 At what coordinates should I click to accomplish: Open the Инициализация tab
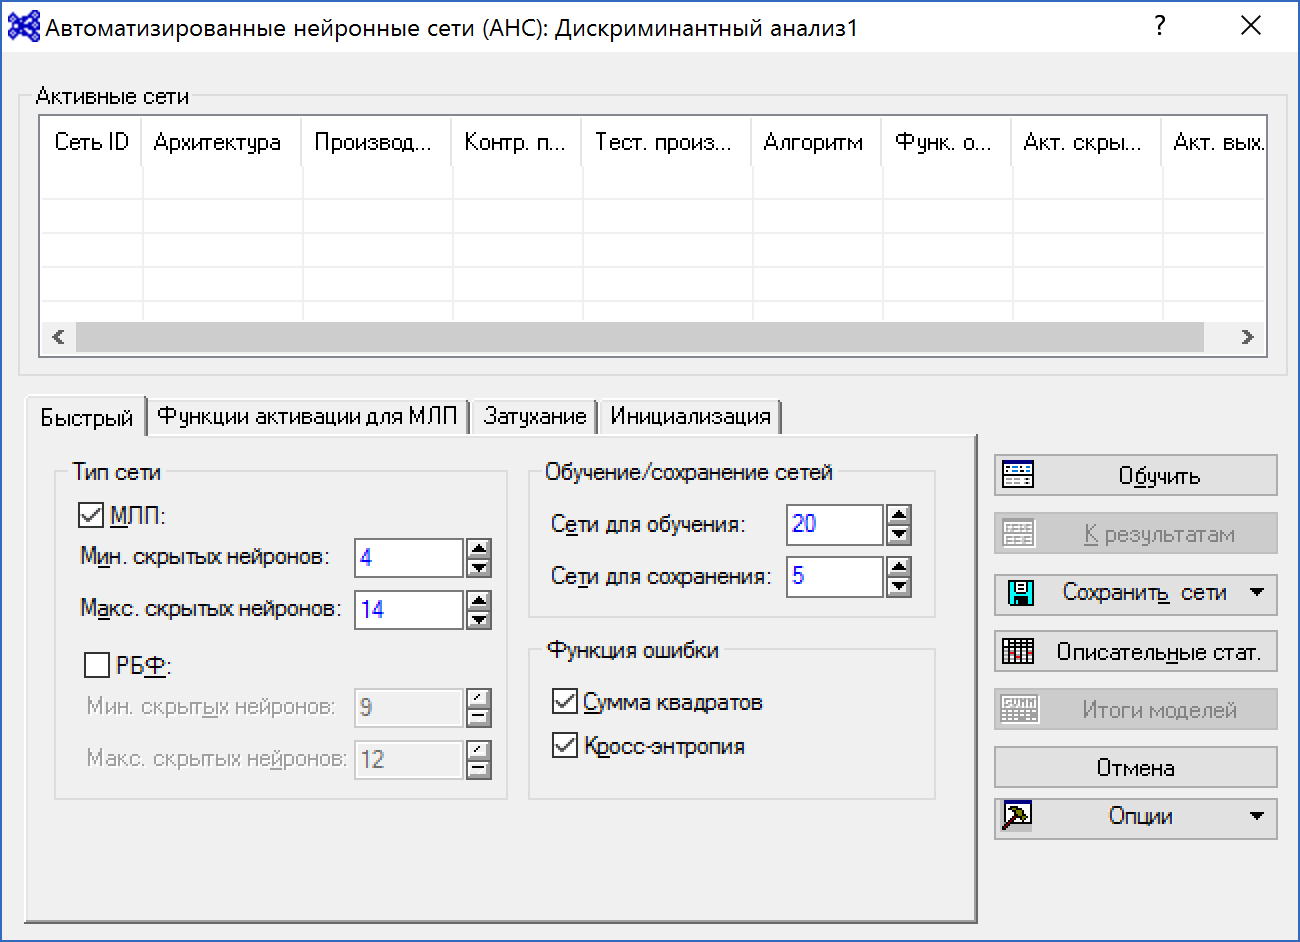click(690, 416)
